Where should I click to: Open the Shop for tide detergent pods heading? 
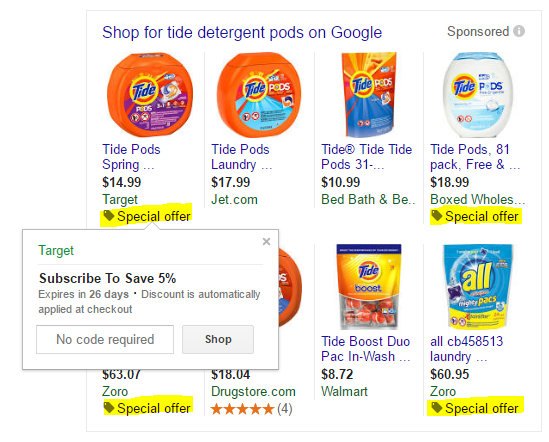pyautogui.click(x=242, y=32)
